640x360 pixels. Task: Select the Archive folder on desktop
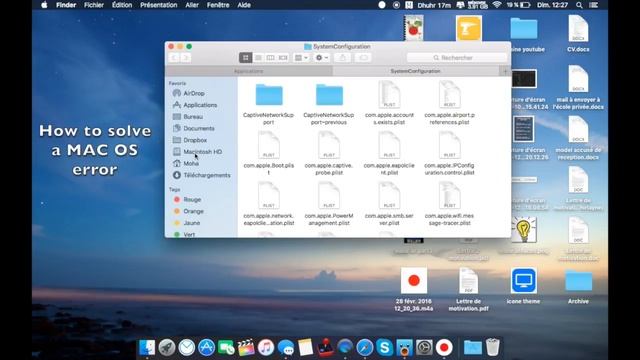[578, 287]
